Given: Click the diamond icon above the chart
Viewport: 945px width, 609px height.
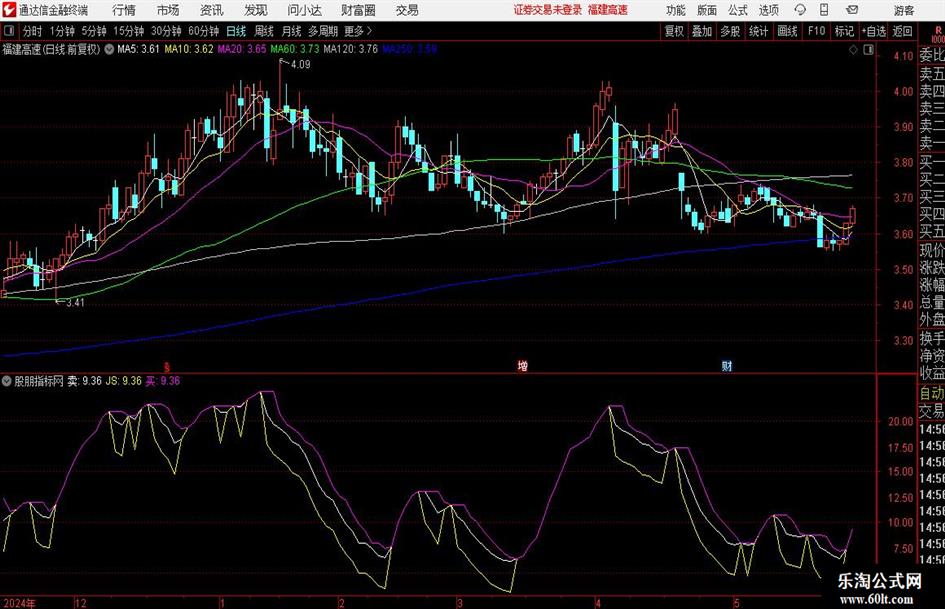Looking at the screenshot, I should (853, 50).
